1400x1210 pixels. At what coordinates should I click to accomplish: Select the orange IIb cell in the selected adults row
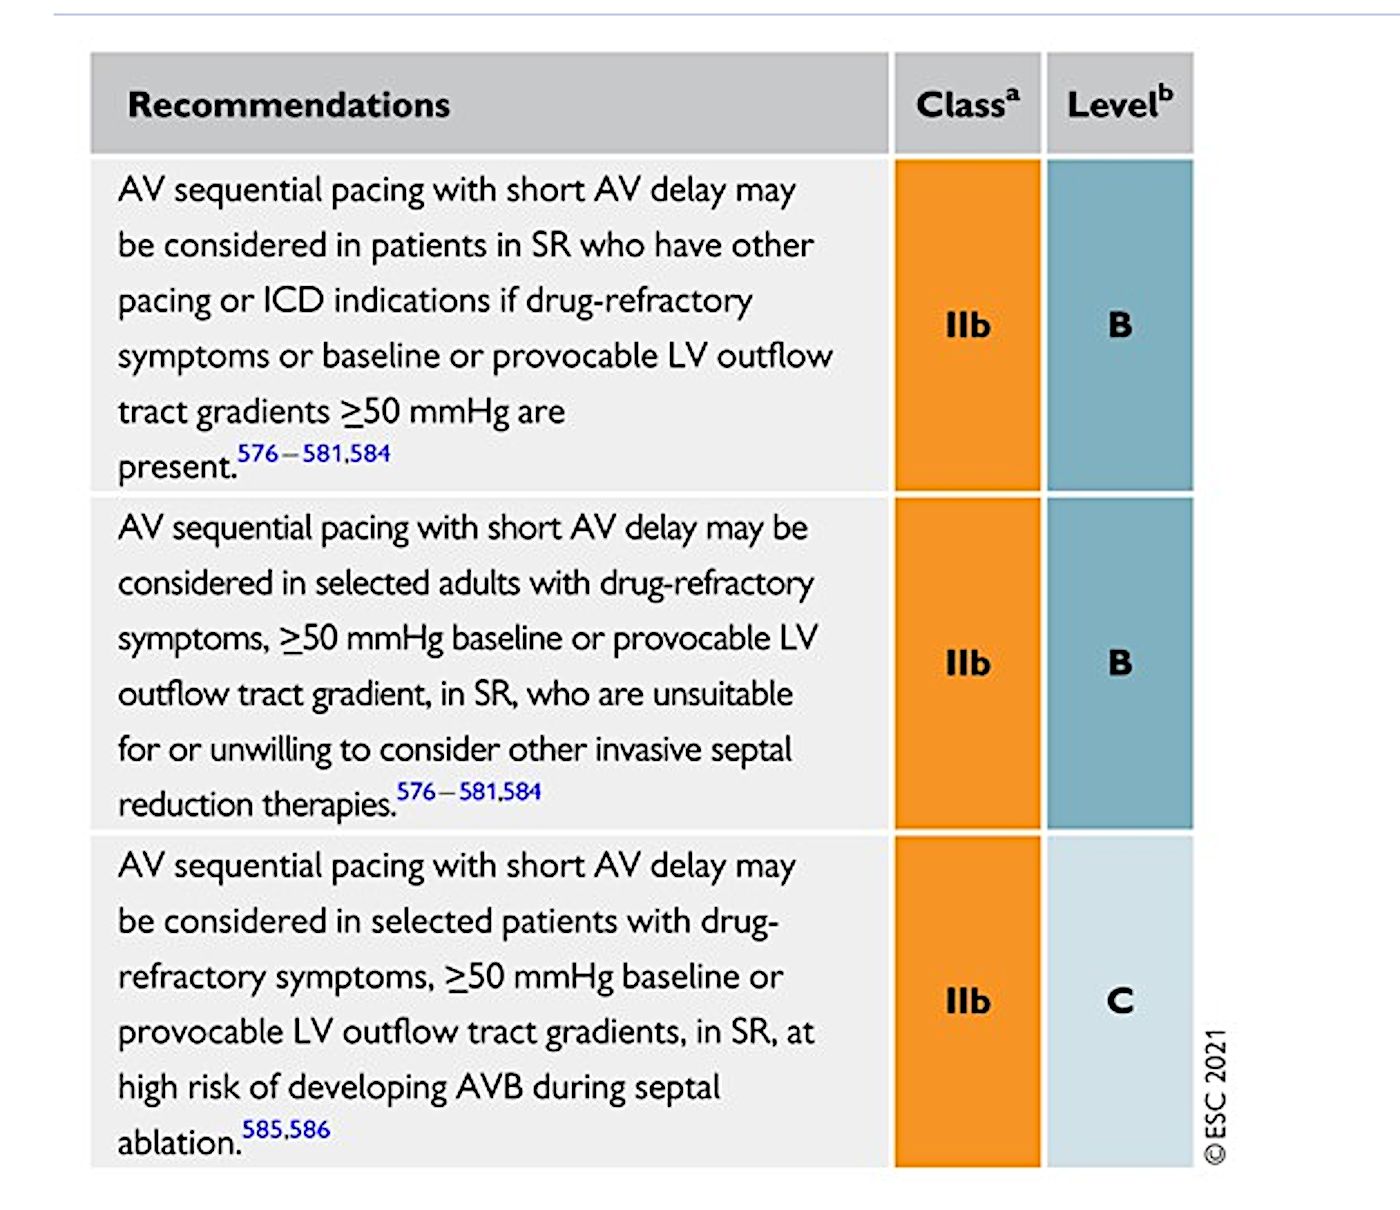tap(967, 663)
